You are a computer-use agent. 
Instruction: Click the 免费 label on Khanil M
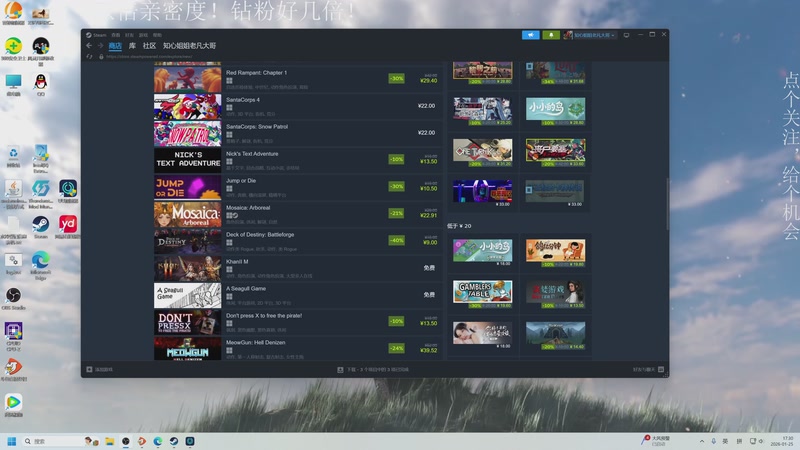[429, 268]
